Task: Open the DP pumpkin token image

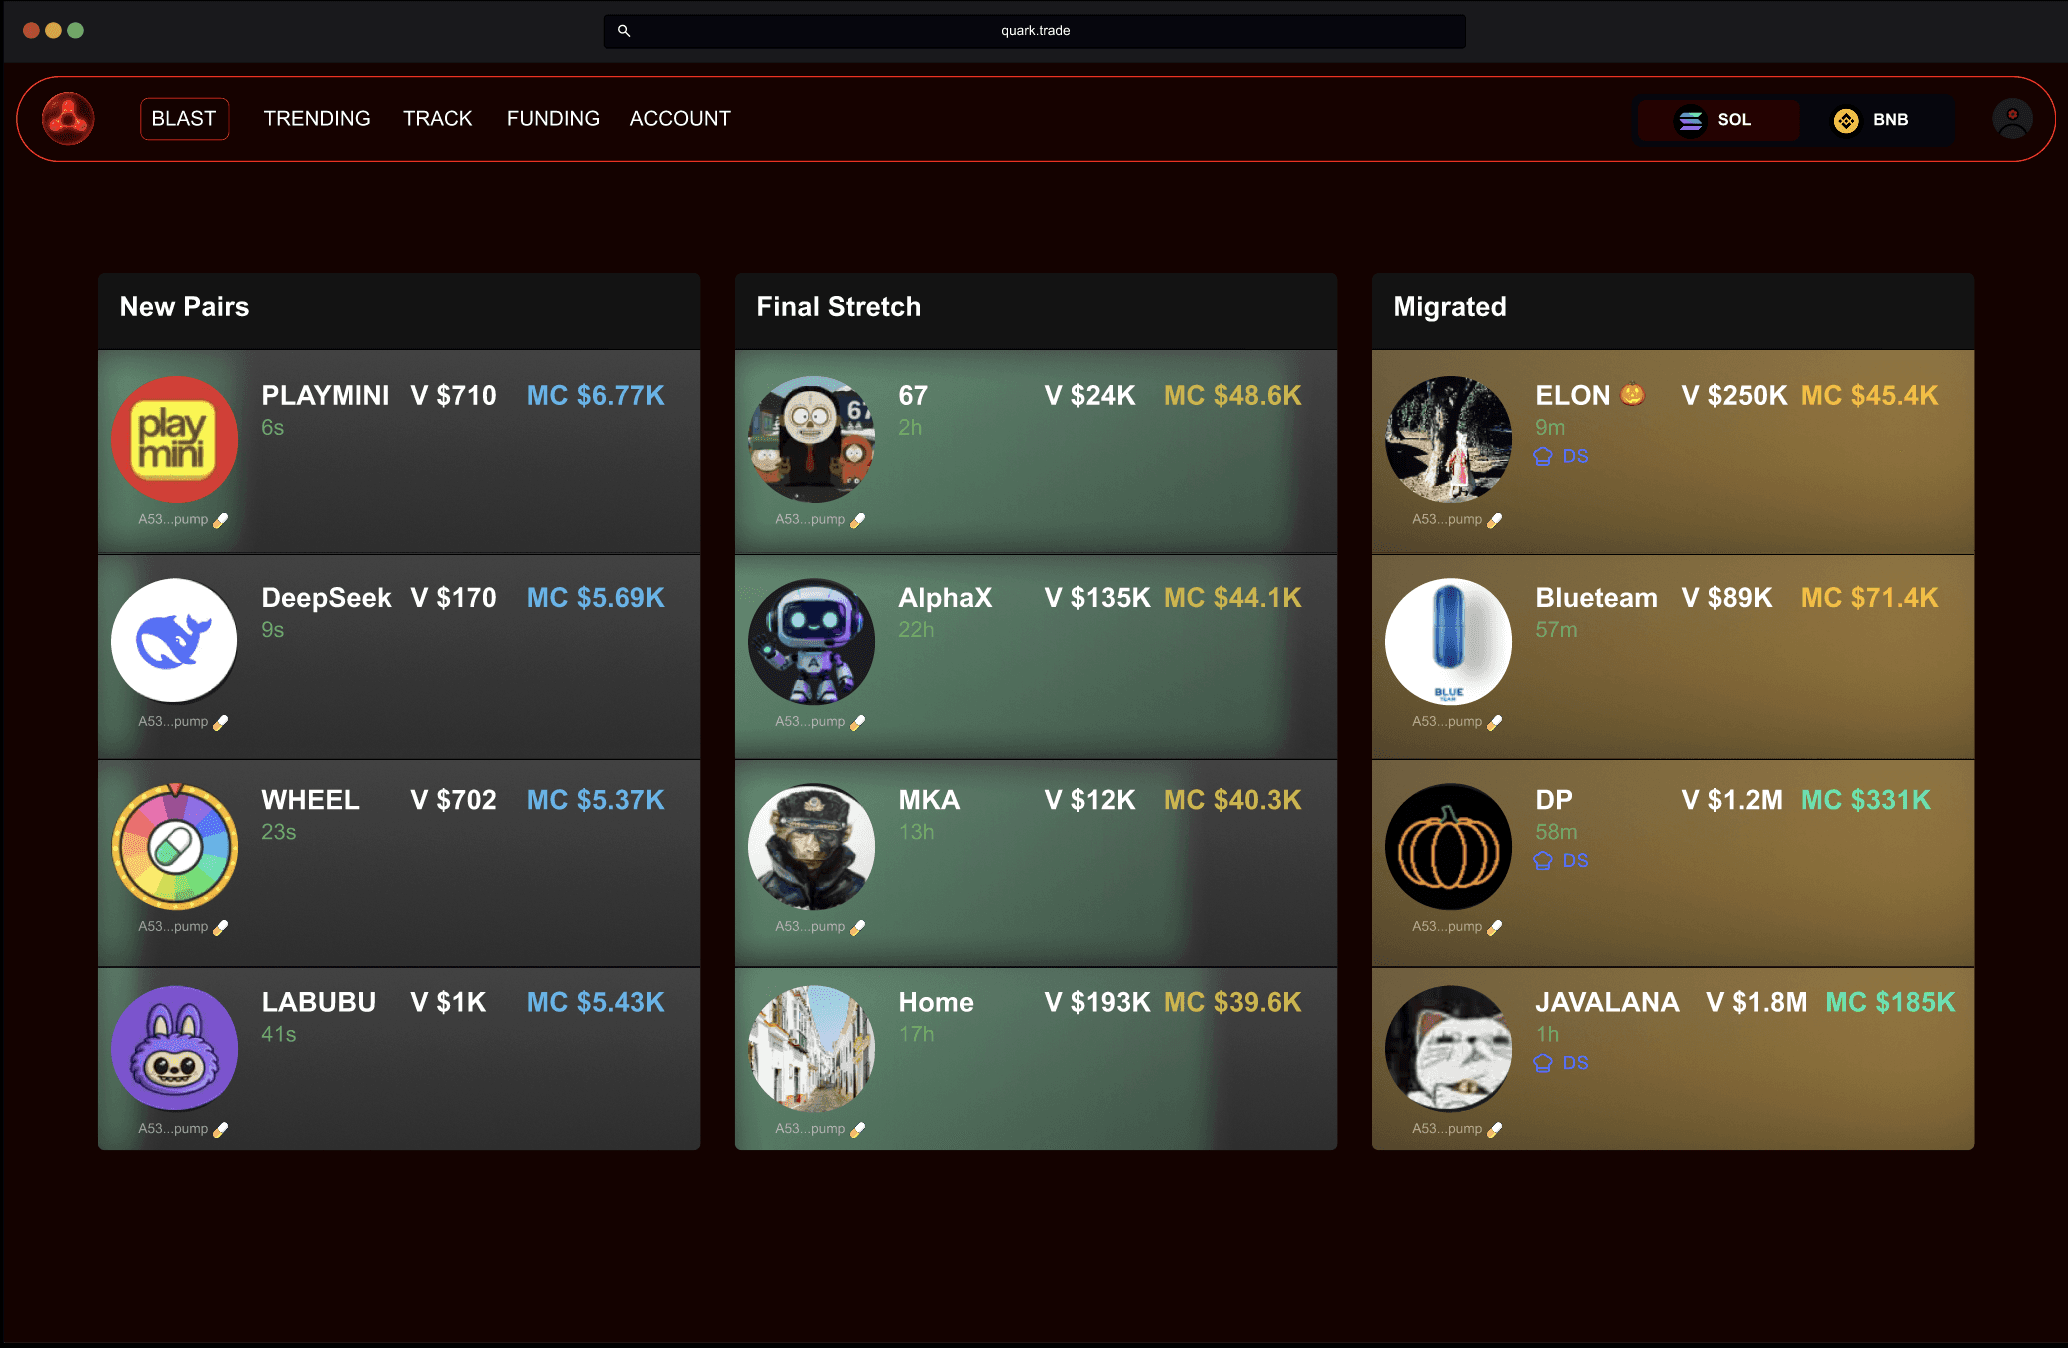Action: pyautogui.click(x=1449, y=846)
